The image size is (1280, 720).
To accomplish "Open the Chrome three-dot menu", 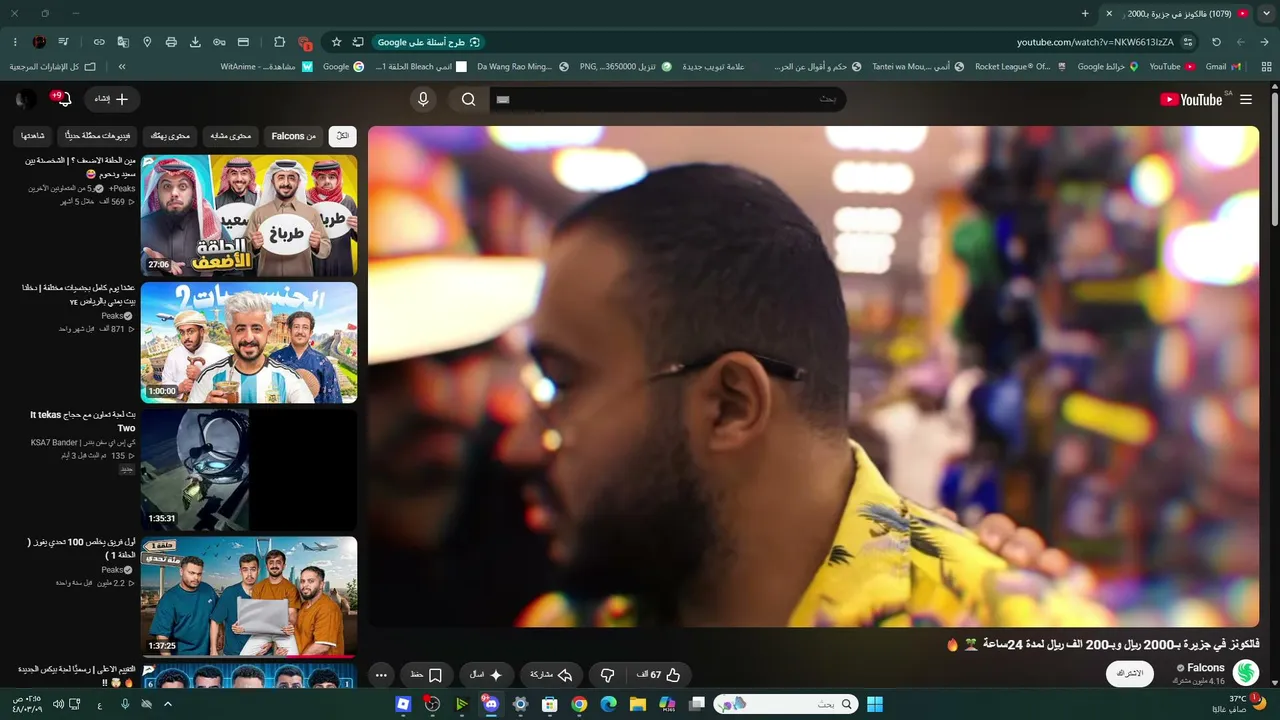I will click(15, 42).
